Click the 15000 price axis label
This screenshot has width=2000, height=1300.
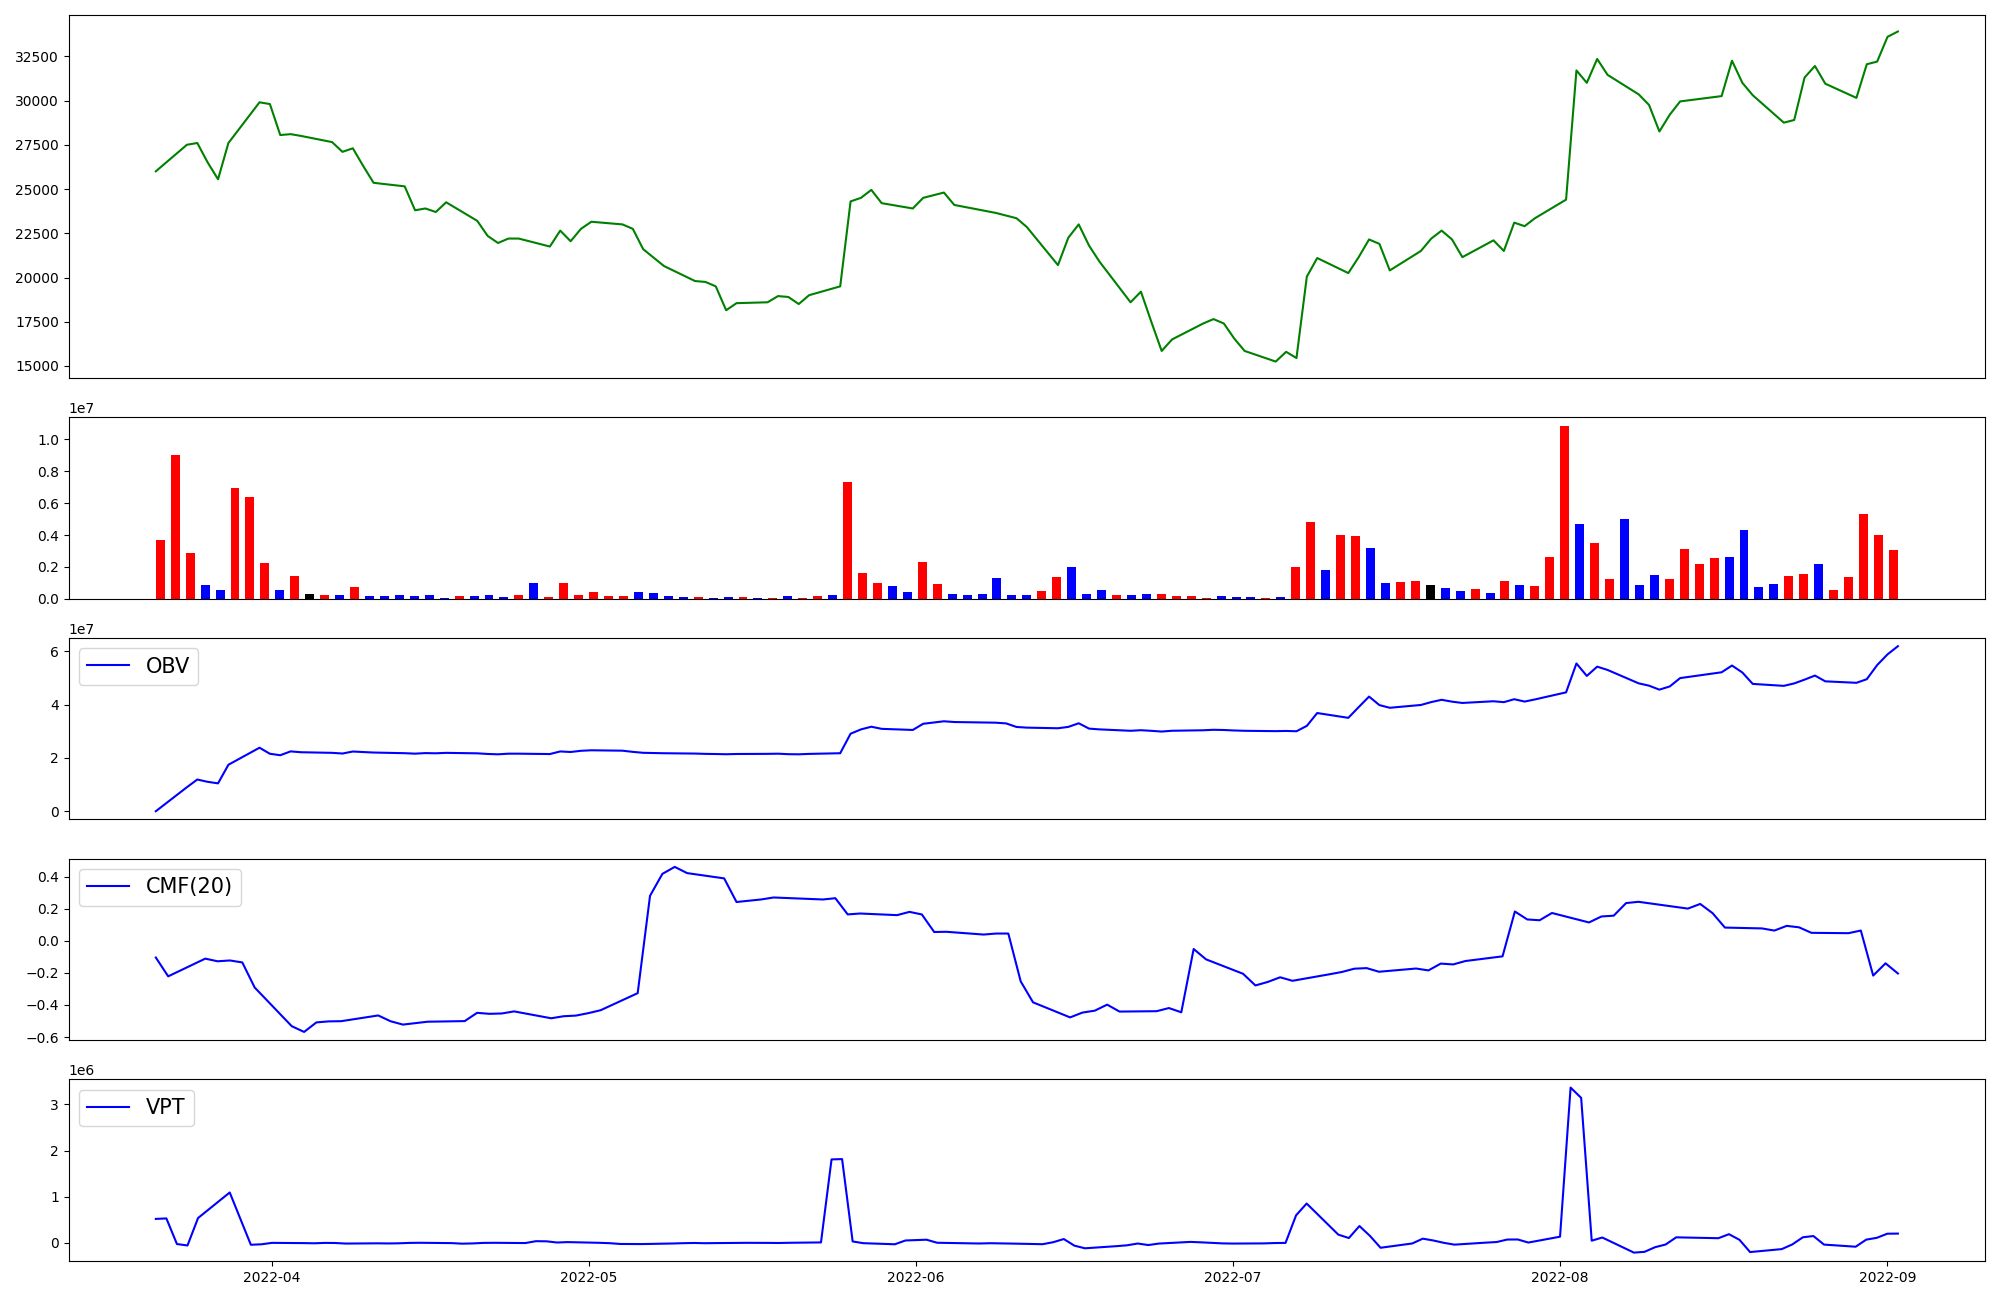[x=36, y=366]
